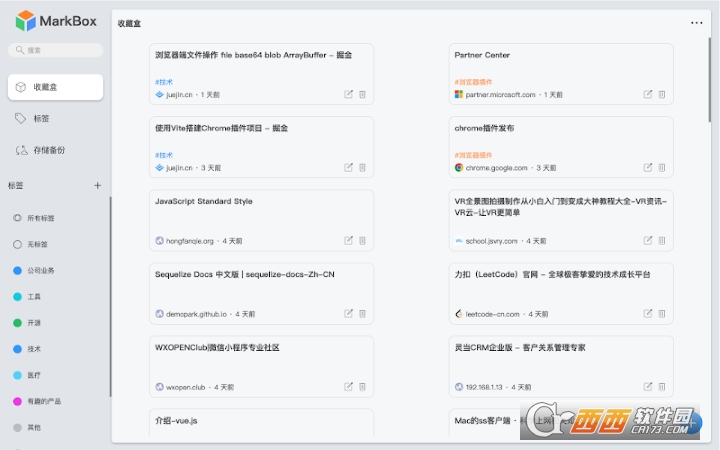Image resolution: width=720 pixels, height=450 pixels.
Task: Select the 开源 tag
Action: pyautogui.click(x=34, y=323)
